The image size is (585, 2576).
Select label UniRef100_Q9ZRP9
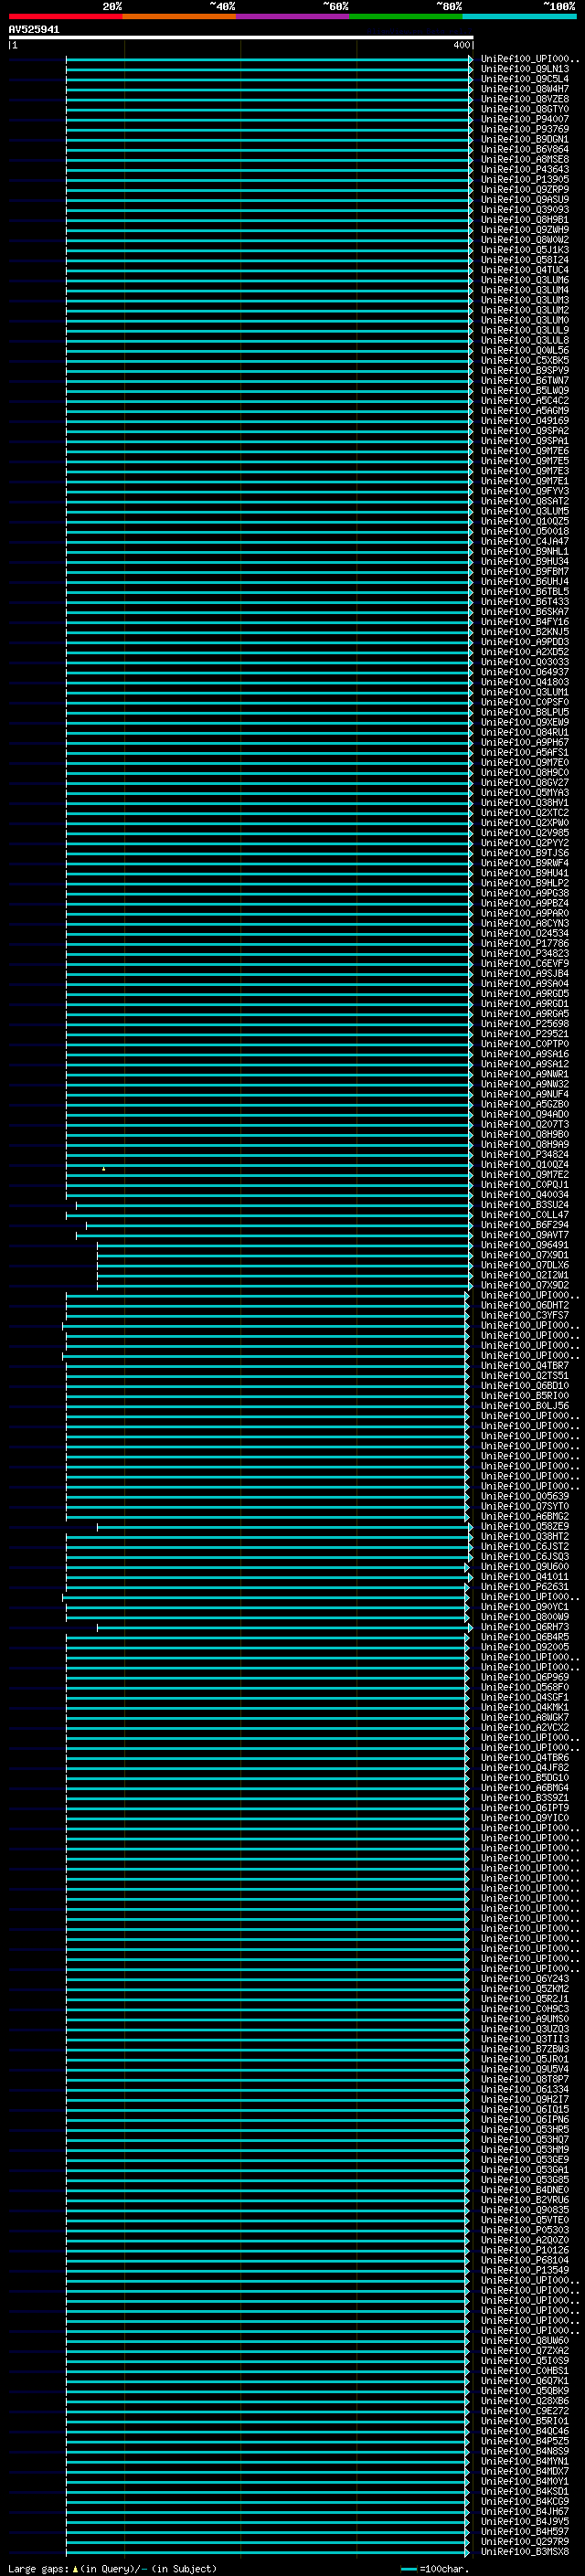click(x=525, y=189)
